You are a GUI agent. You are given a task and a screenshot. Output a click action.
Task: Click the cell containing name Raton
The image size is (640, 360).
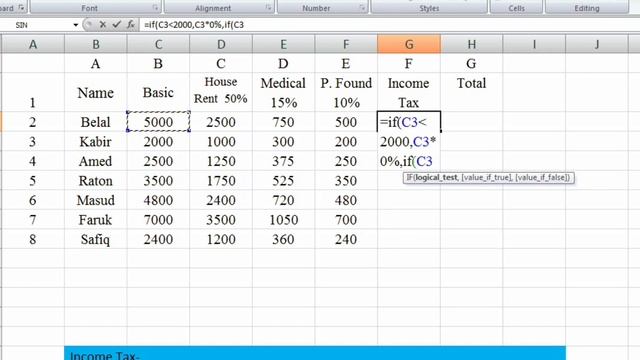(96, 180)
